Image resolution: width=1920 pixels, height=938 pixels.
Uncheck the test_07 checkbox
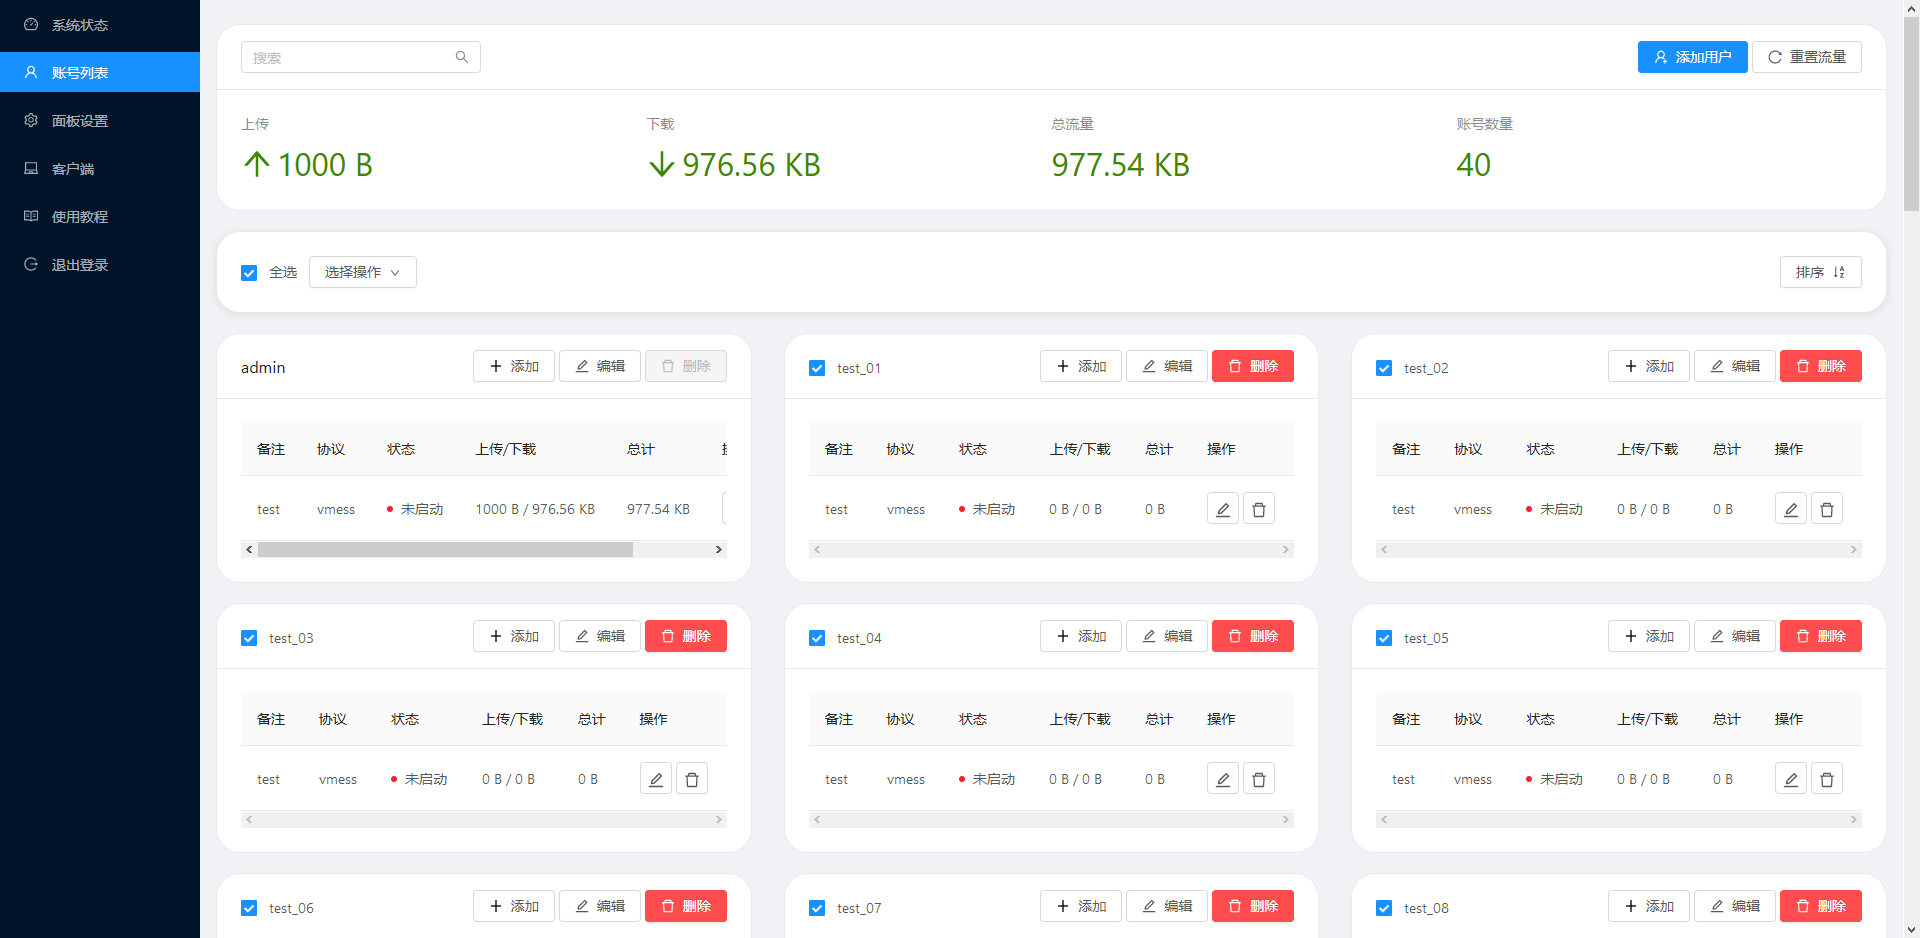[817, 908]
